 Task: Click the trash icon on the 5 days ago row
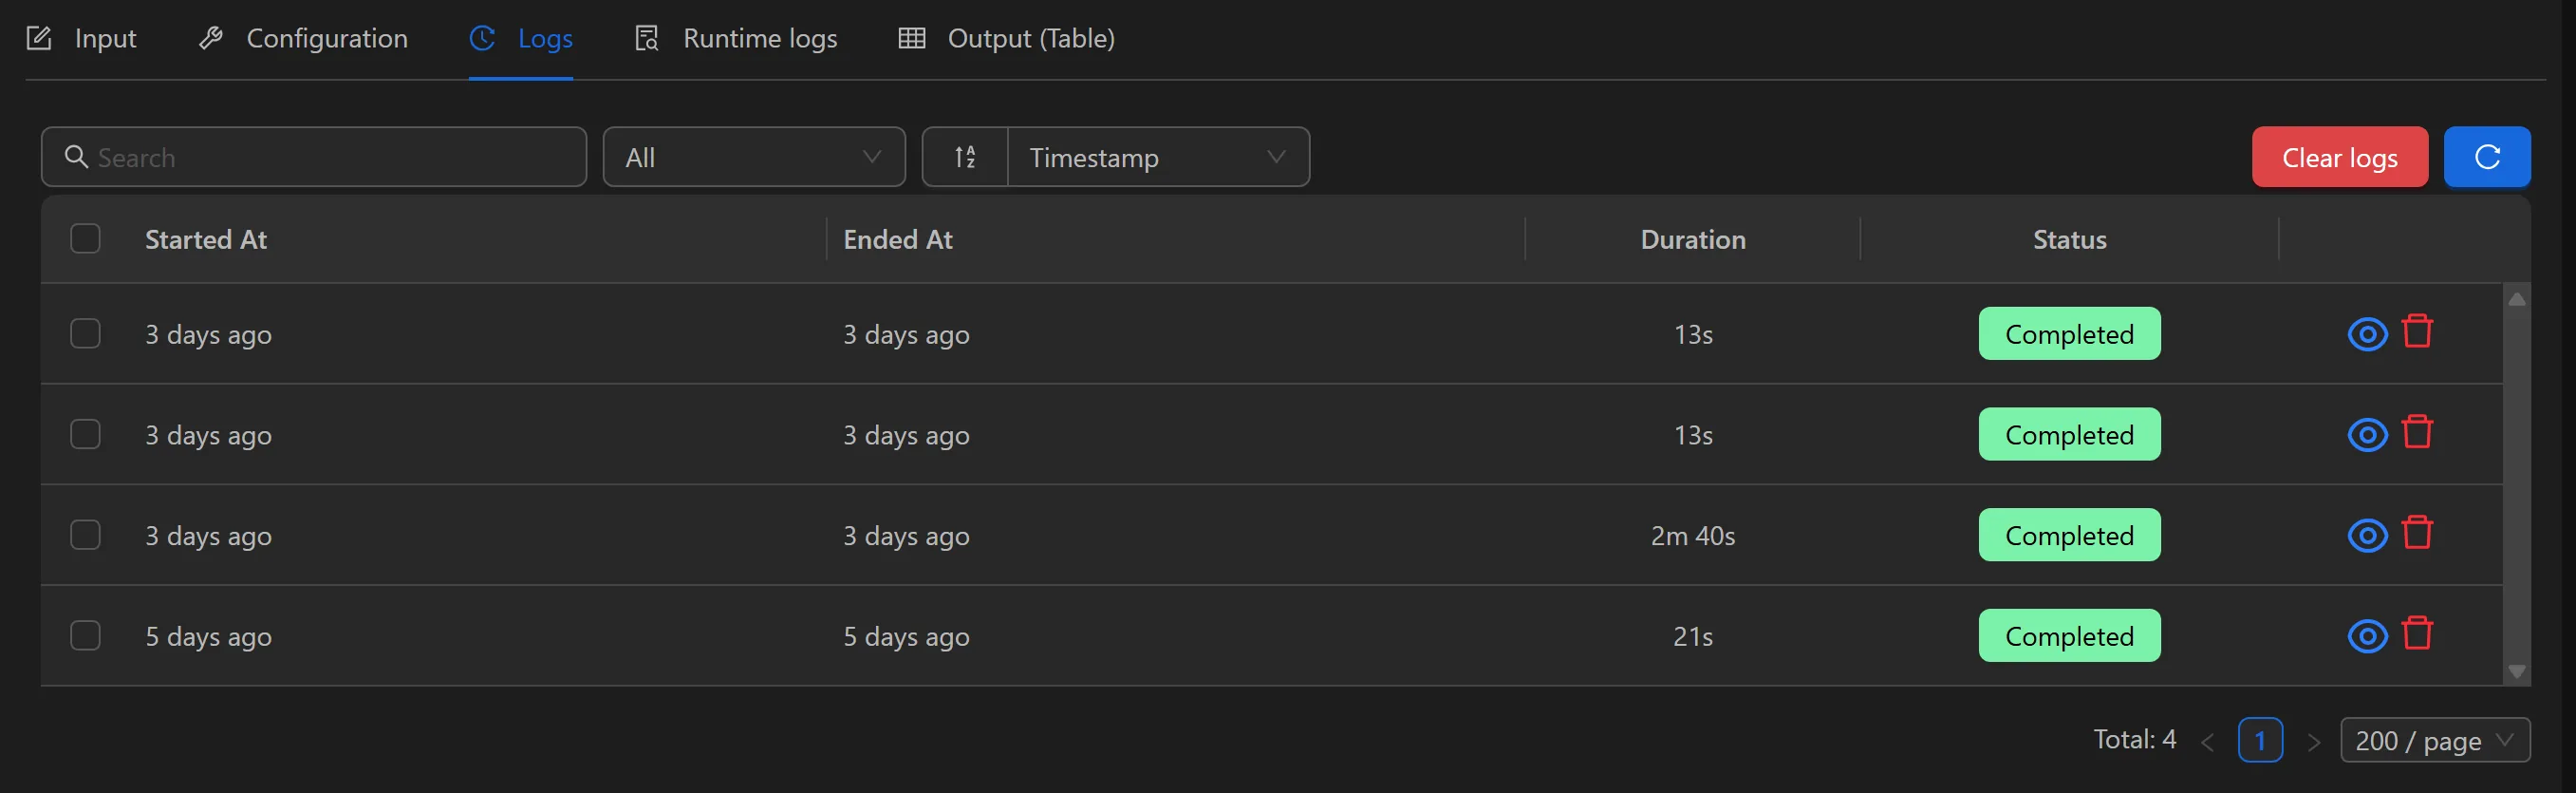(x=2419, y=635)
